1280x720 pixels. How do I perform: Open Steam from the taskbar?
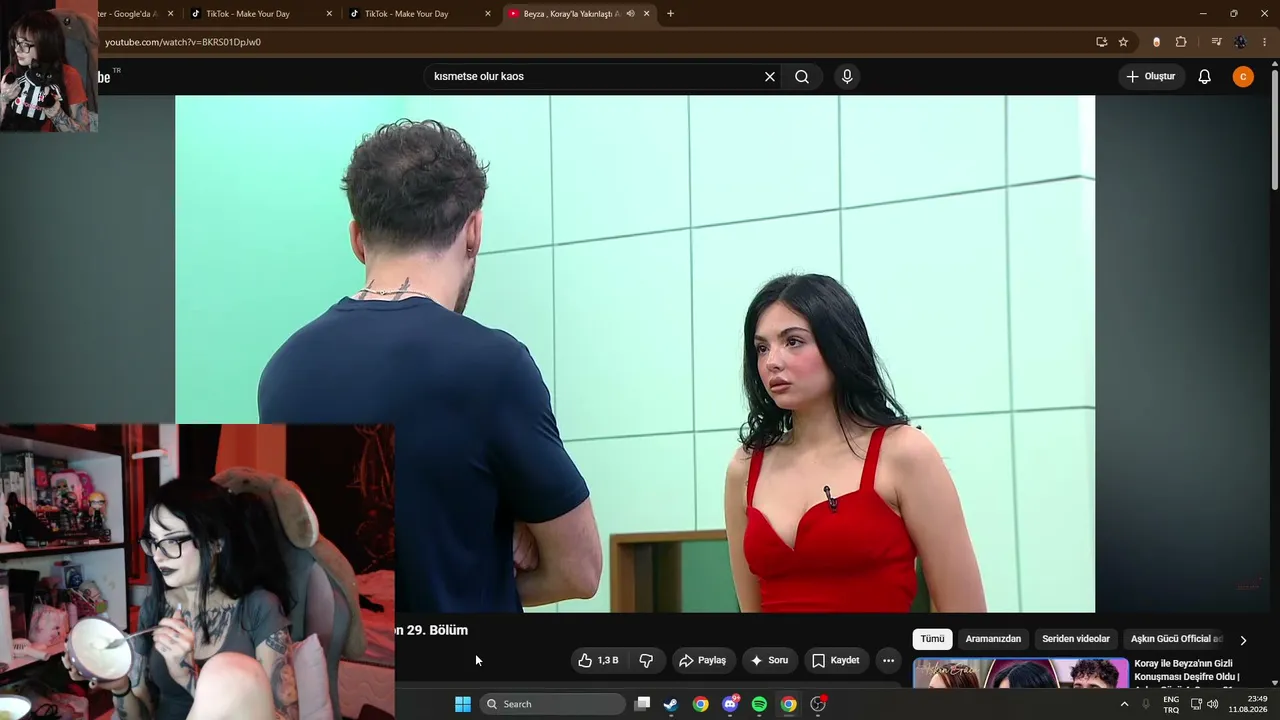(x=671, y=704)
